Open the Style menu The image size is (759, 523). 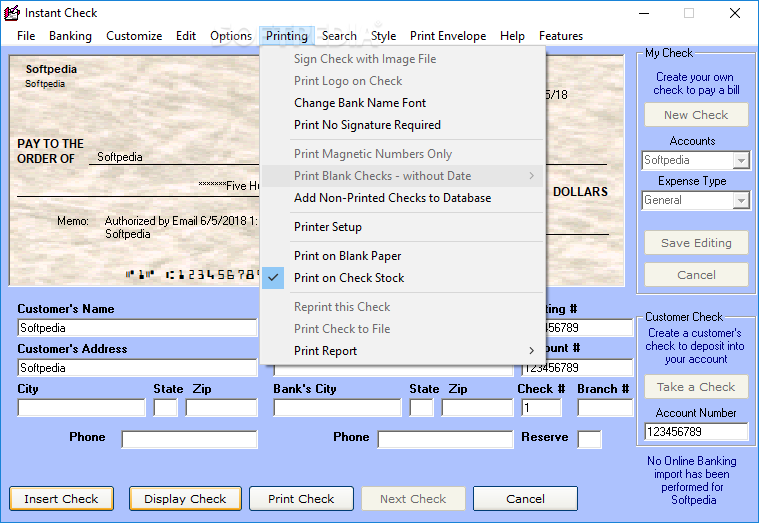click(383, 36)
